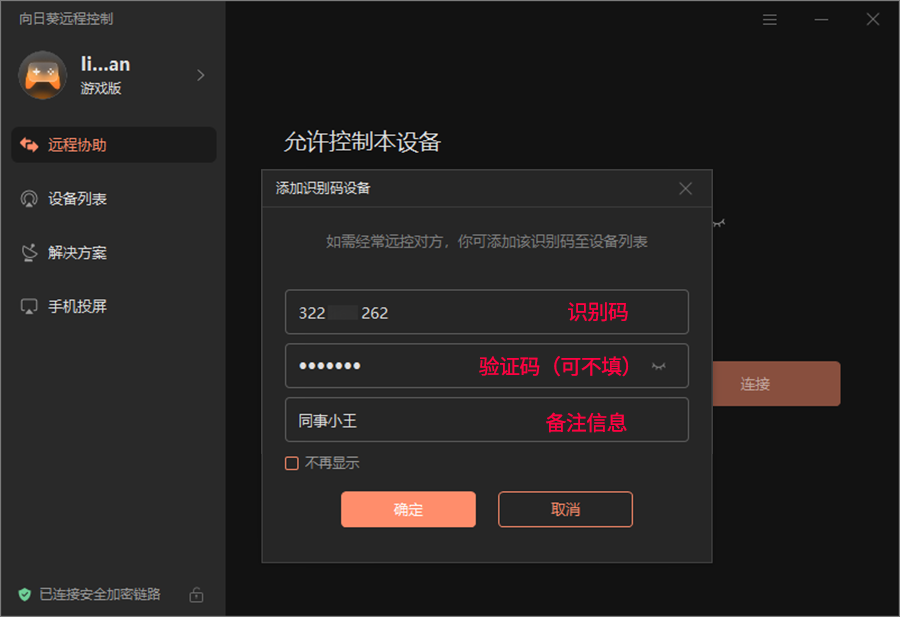Click the 已连接安全加密链路 status text
This screenshot has height=617, width=900.
tap(100, 594)
